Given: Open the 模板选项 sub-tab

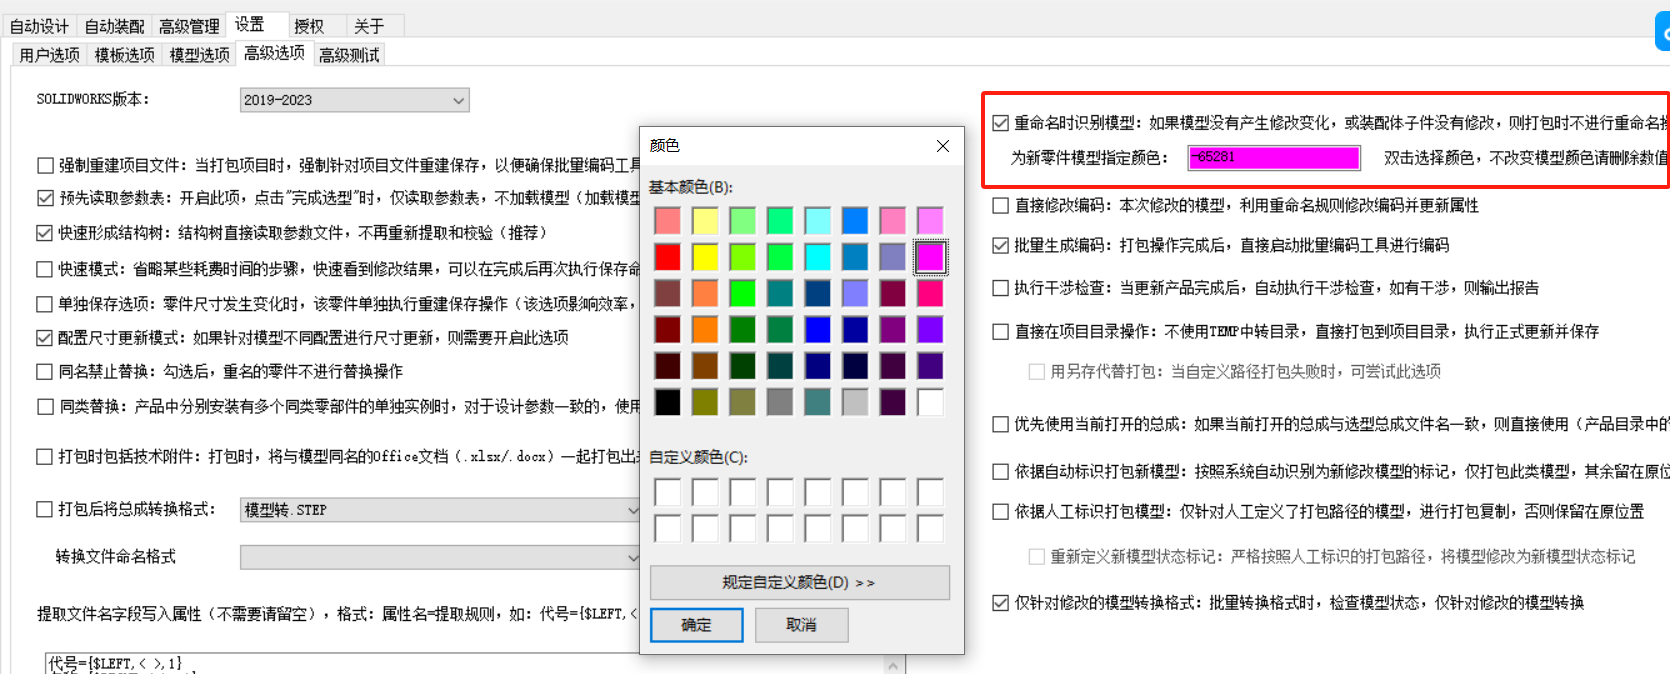Looking at the screenshot, I should pos(124,55).
